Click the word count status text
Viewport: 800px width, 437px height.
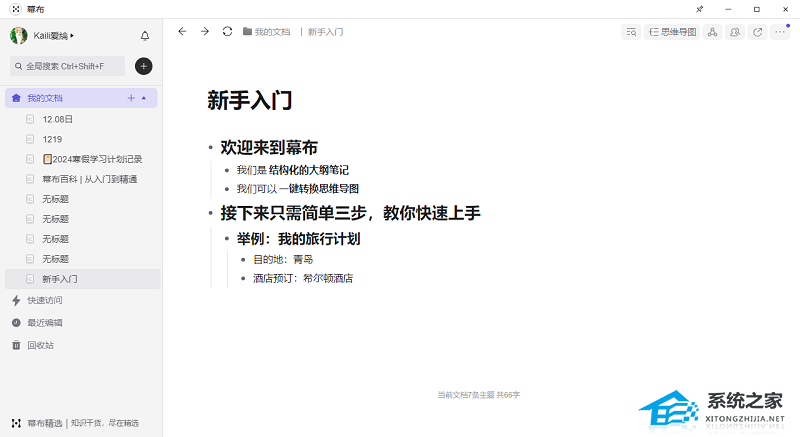[479, 395]
